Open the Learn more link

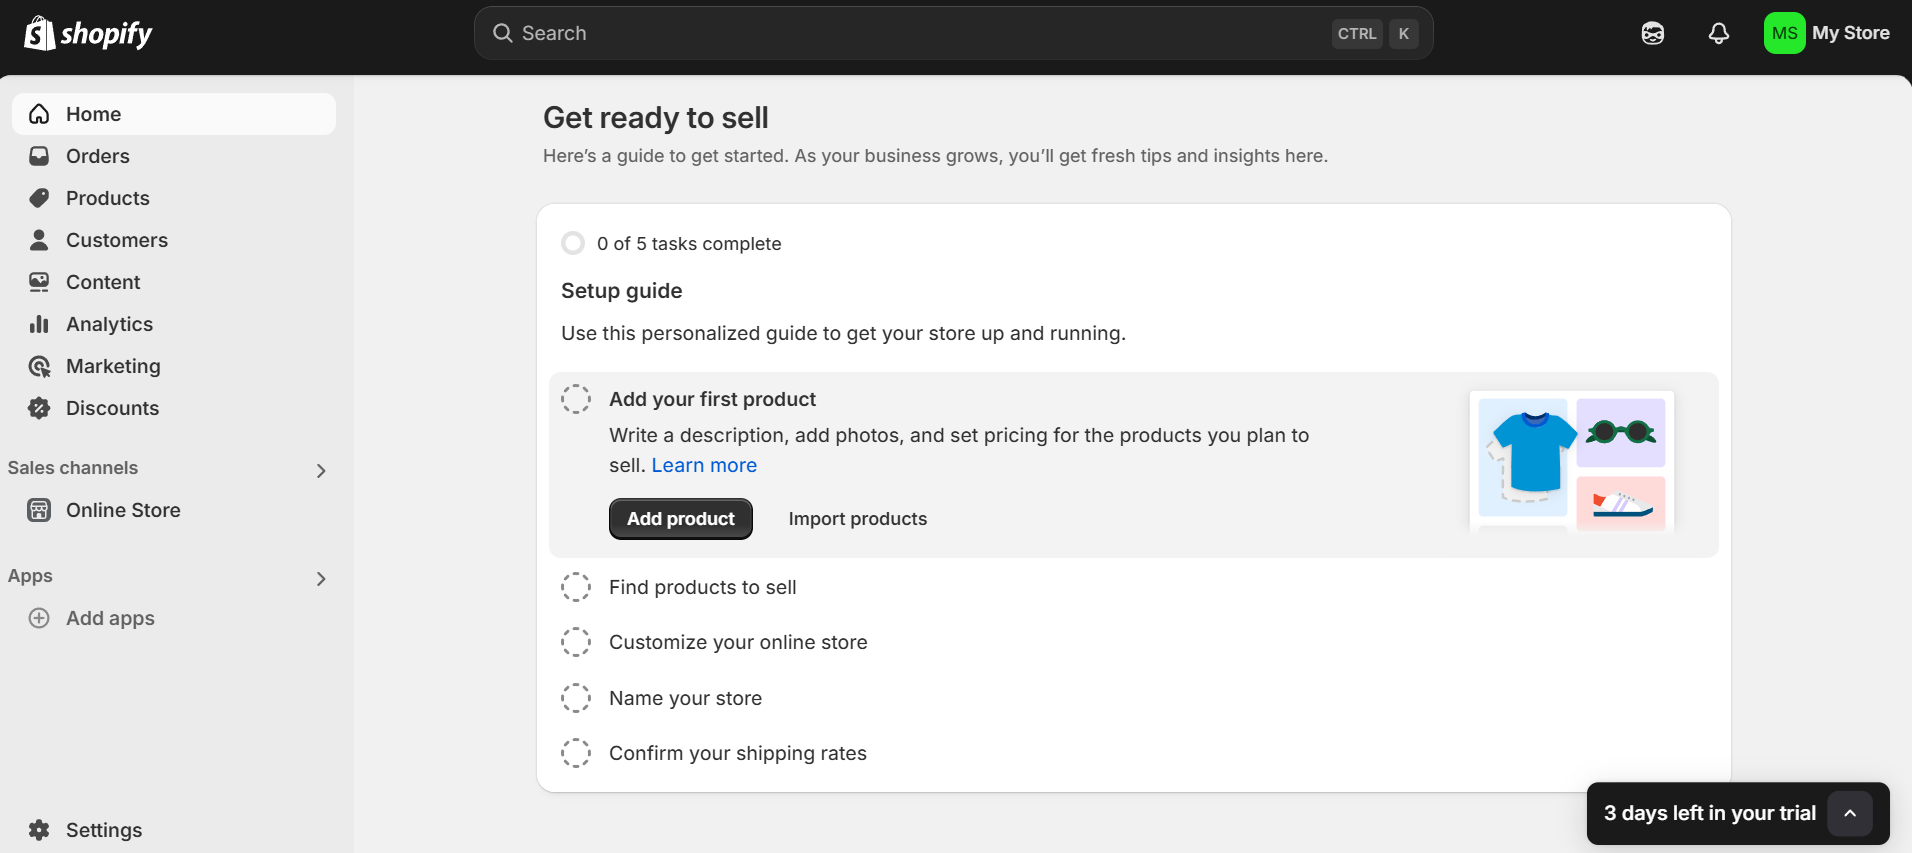tap(703, 465)
